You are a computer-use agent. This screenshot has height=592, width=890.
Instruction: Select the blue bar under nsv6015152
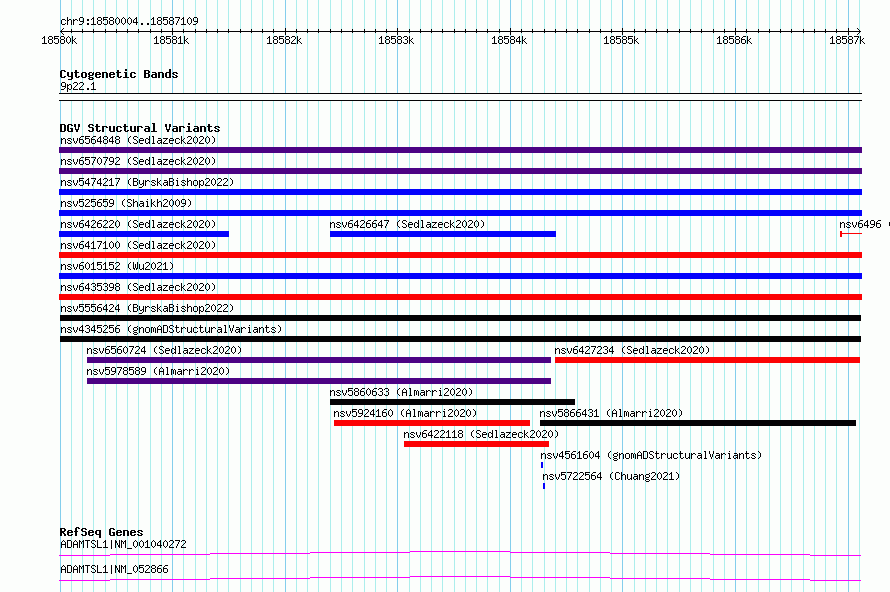coord(460,276)
